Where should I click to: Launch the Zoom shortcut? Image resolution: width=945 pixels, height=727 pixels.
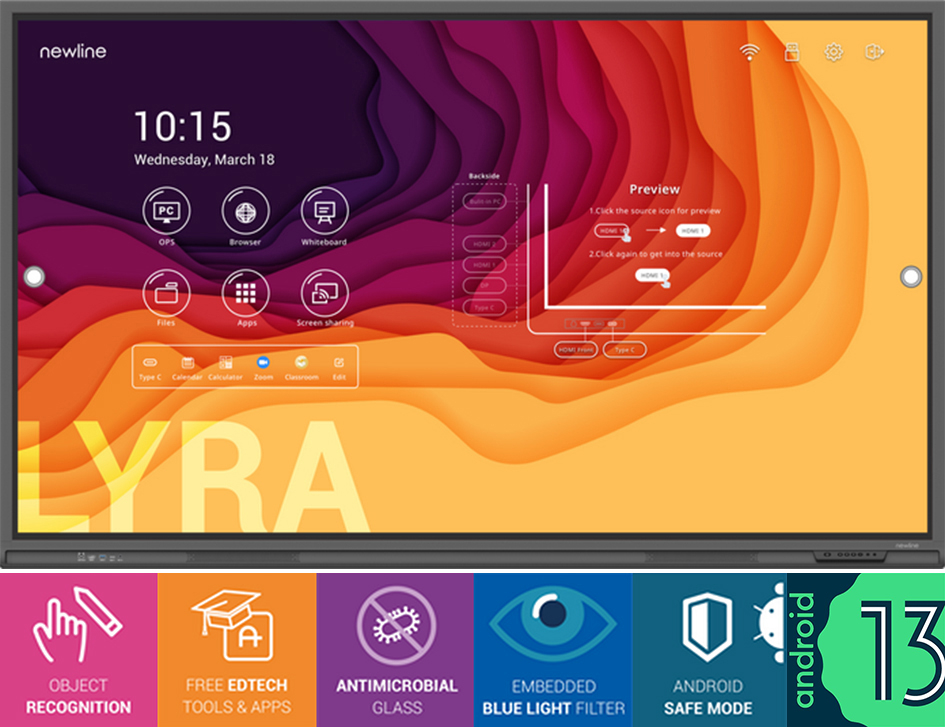pyautogui.click(x=263, y=368)
